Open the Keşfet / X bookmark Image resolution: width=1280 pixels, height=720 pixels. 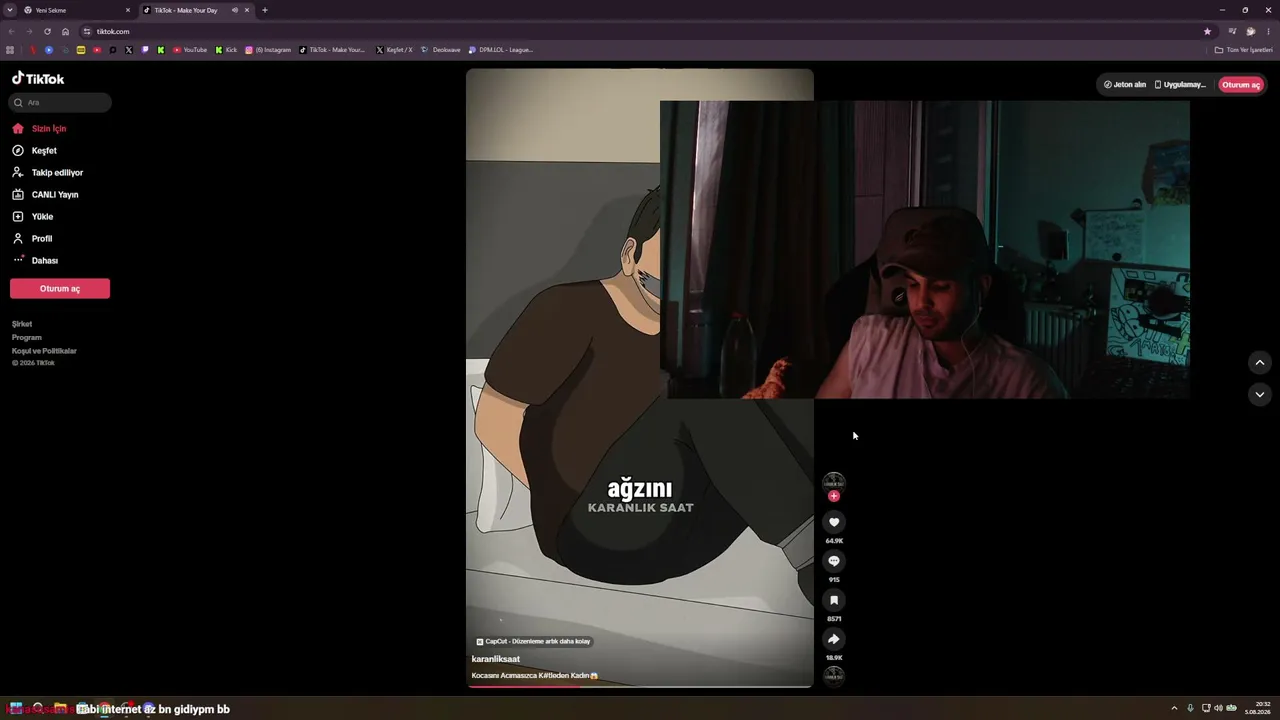click(394, 50)
